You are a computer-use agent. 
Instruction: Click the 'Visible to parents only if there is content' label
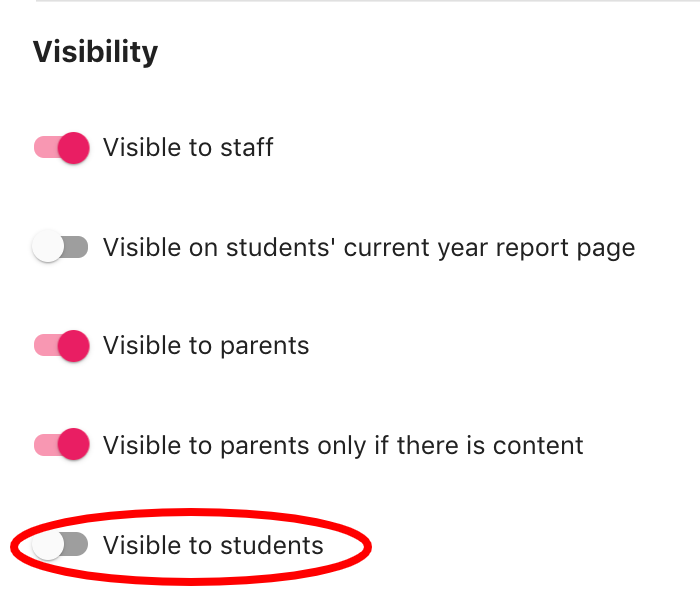[x=343, y=445]
